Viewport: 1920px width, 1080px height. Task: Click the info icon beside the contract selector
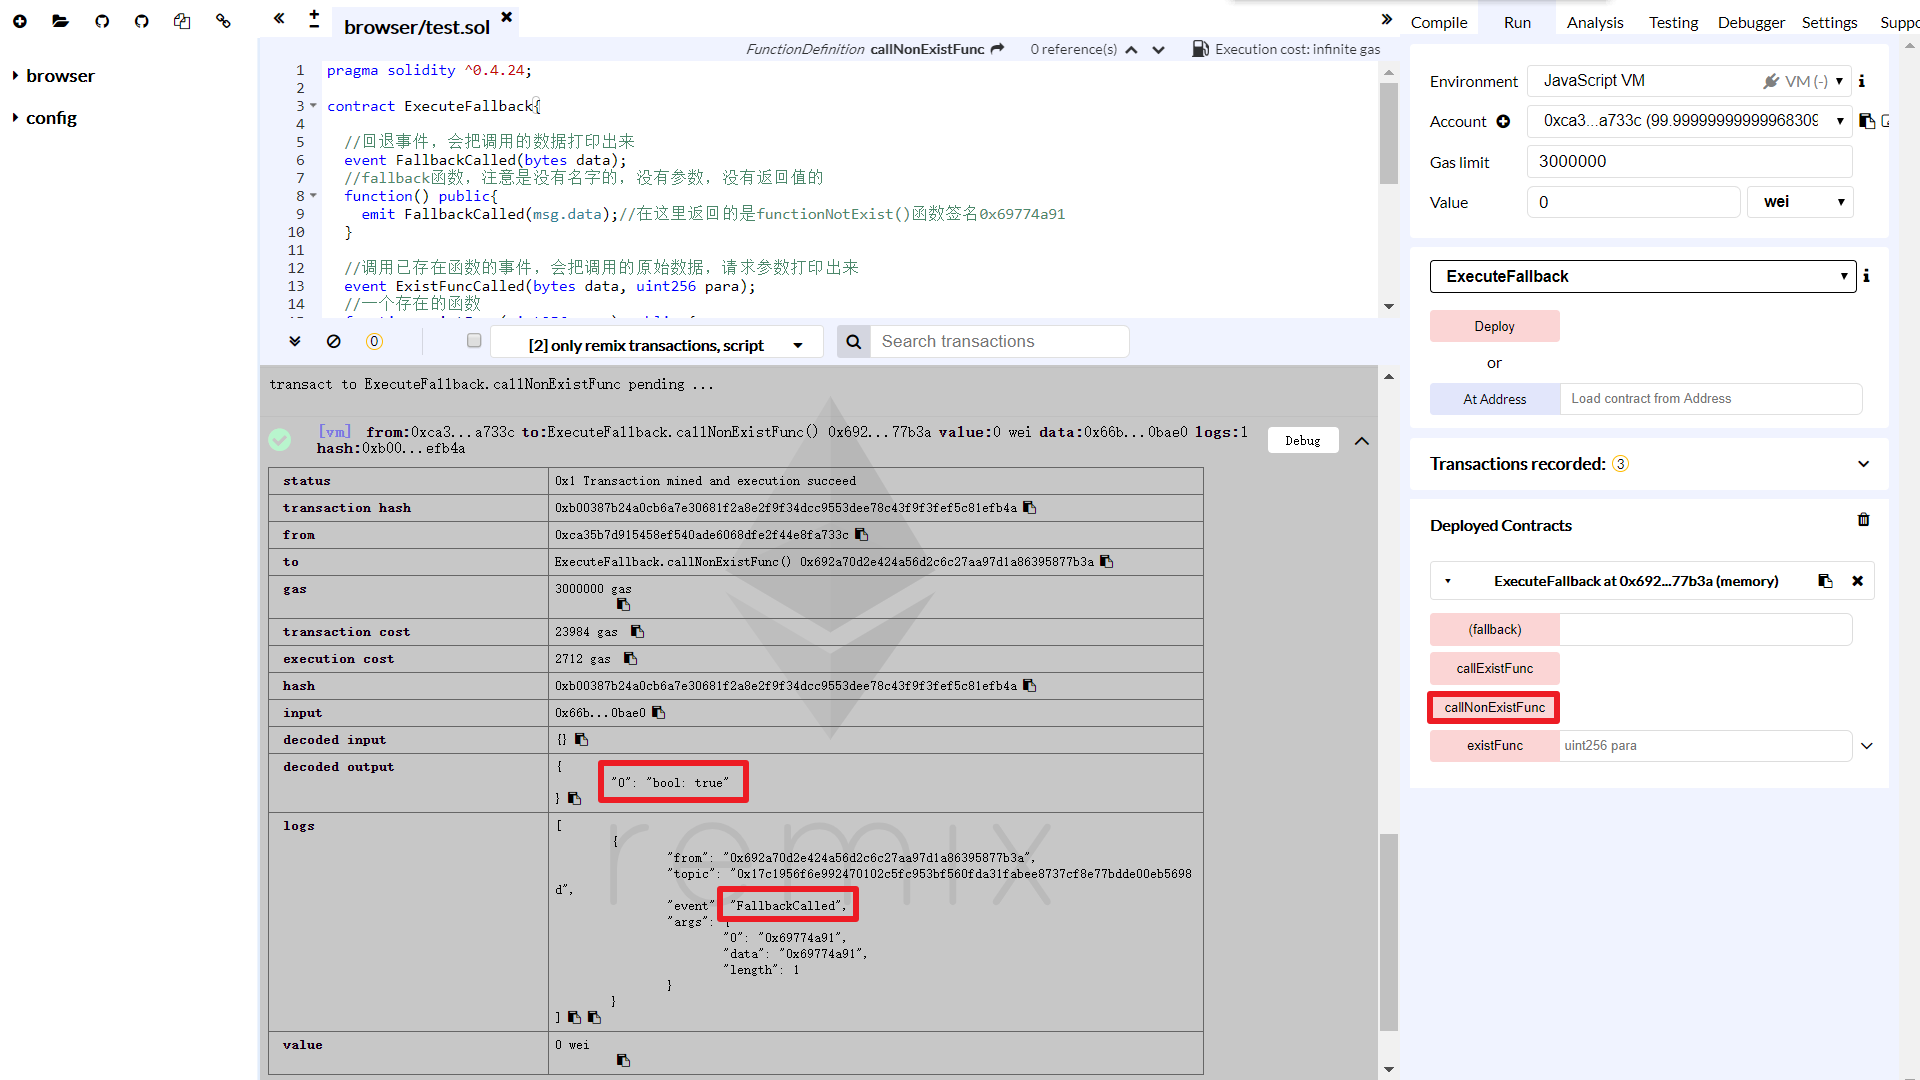(1867, 276)
